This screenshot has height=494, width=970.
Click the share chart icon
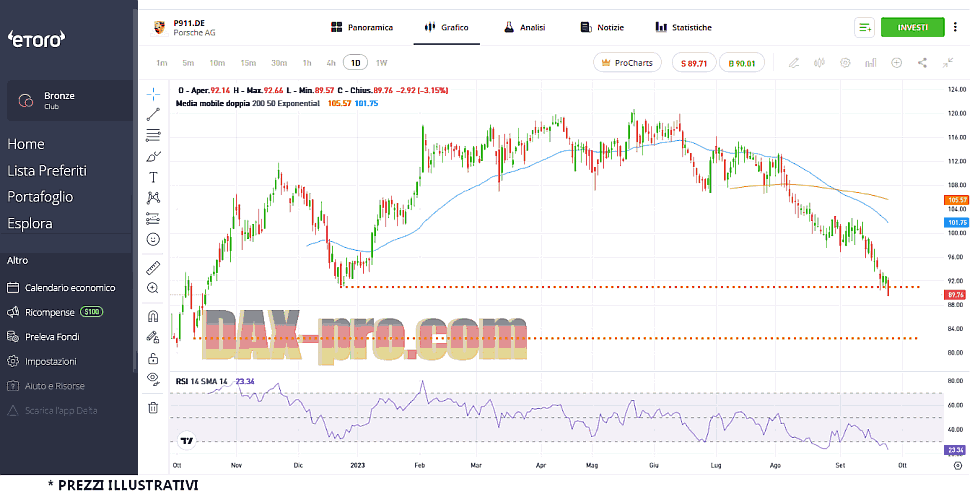[x=922, y=62]
